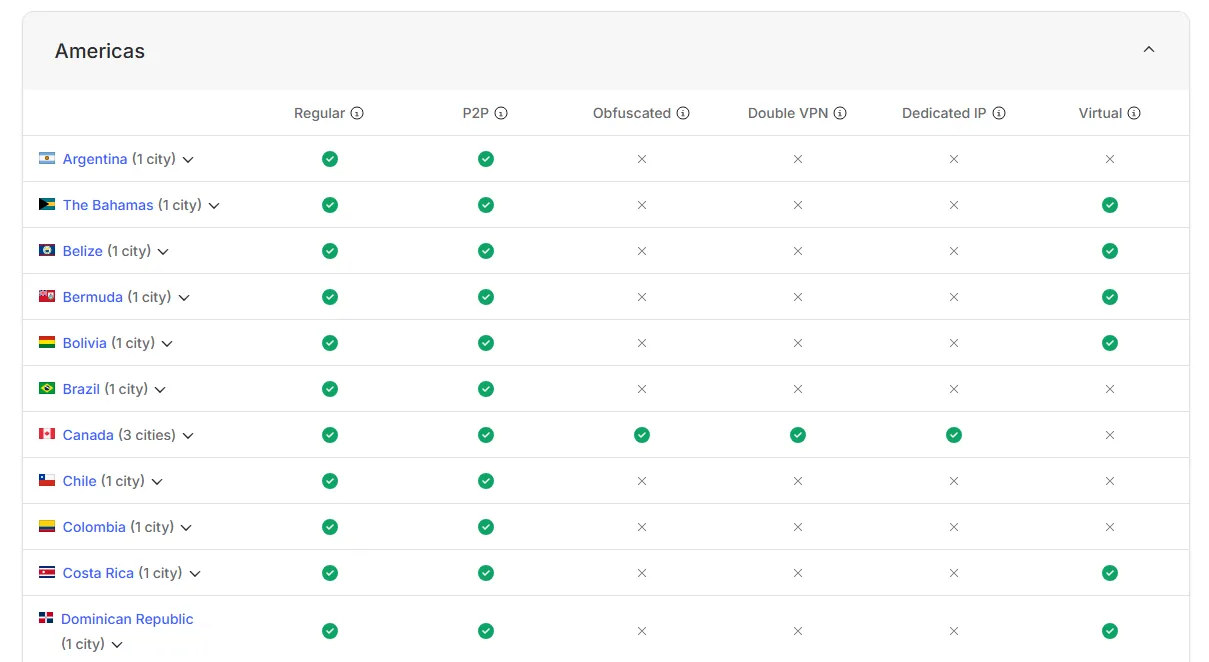Open the Obfuscated column info icon
The height and width of the screenshot is (662, 1209).
tap(683, 114)
